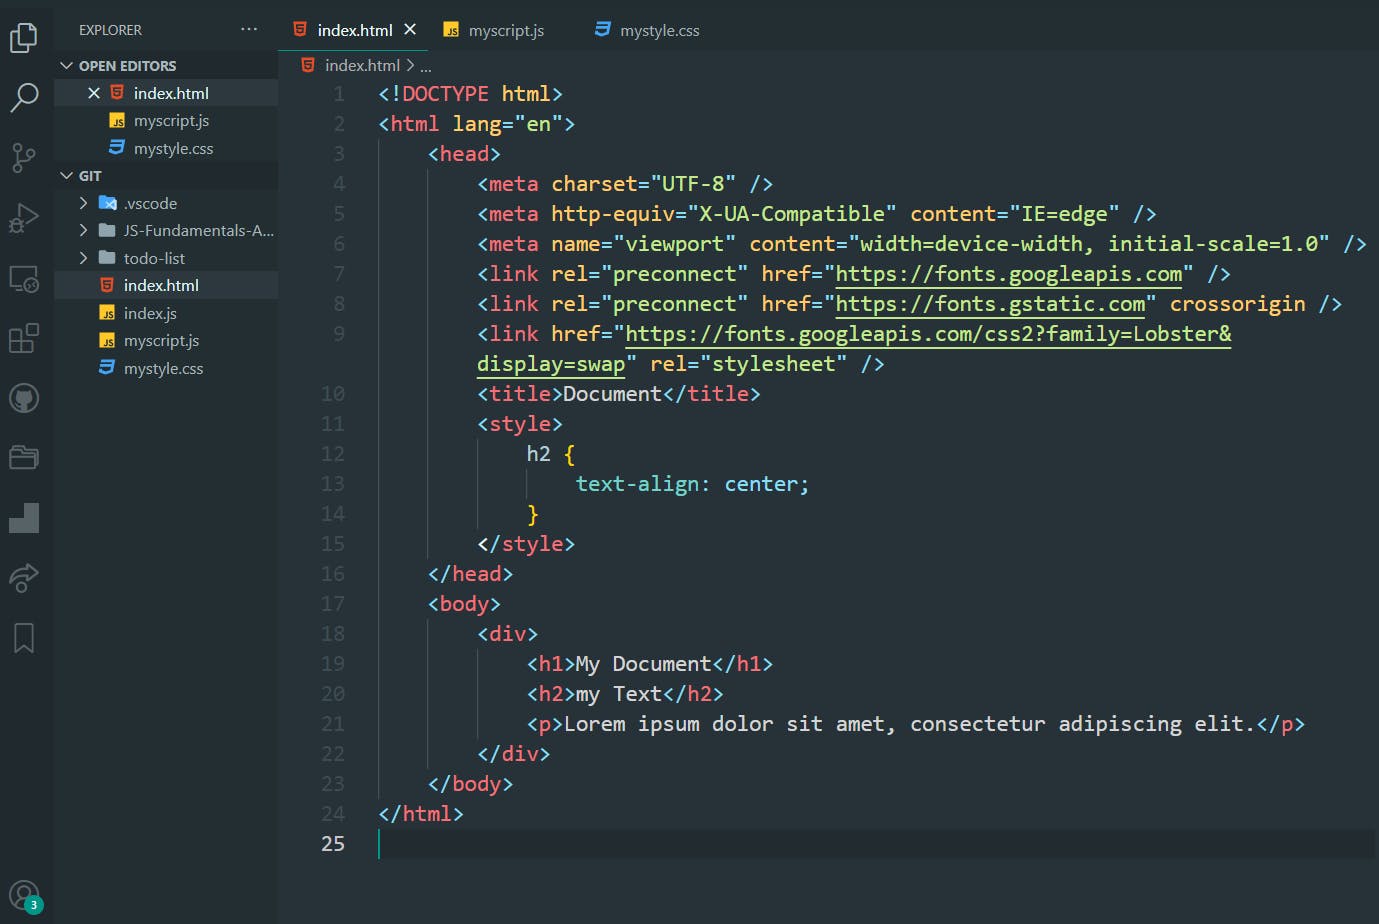Open the GitHub view in activity bar
This screenshot has height=924, width=1379.
click(23, 398)
